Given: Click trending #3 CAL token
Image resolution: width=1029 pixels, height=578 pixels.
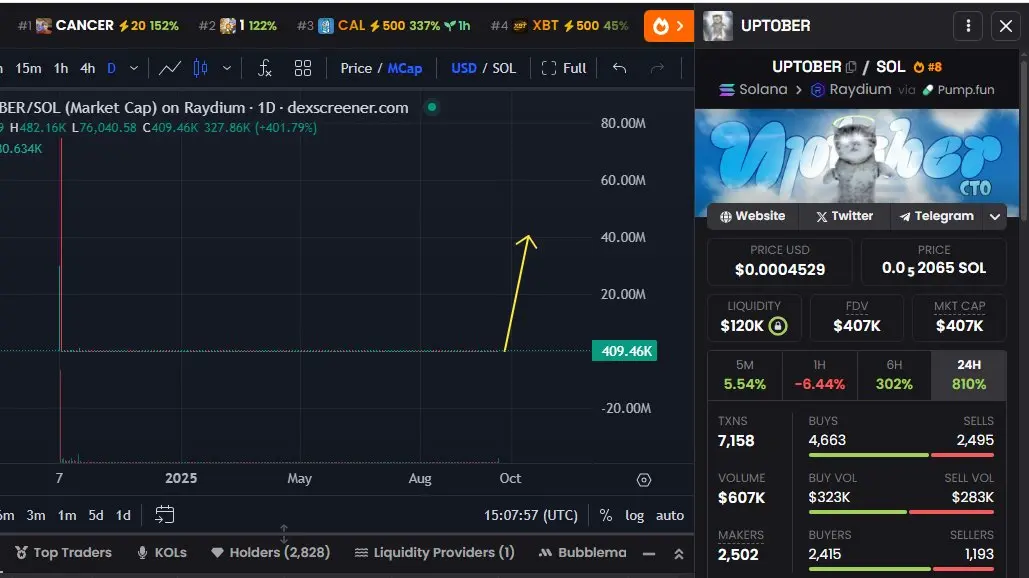Looking at the screenshot, I should coord(383,26).
